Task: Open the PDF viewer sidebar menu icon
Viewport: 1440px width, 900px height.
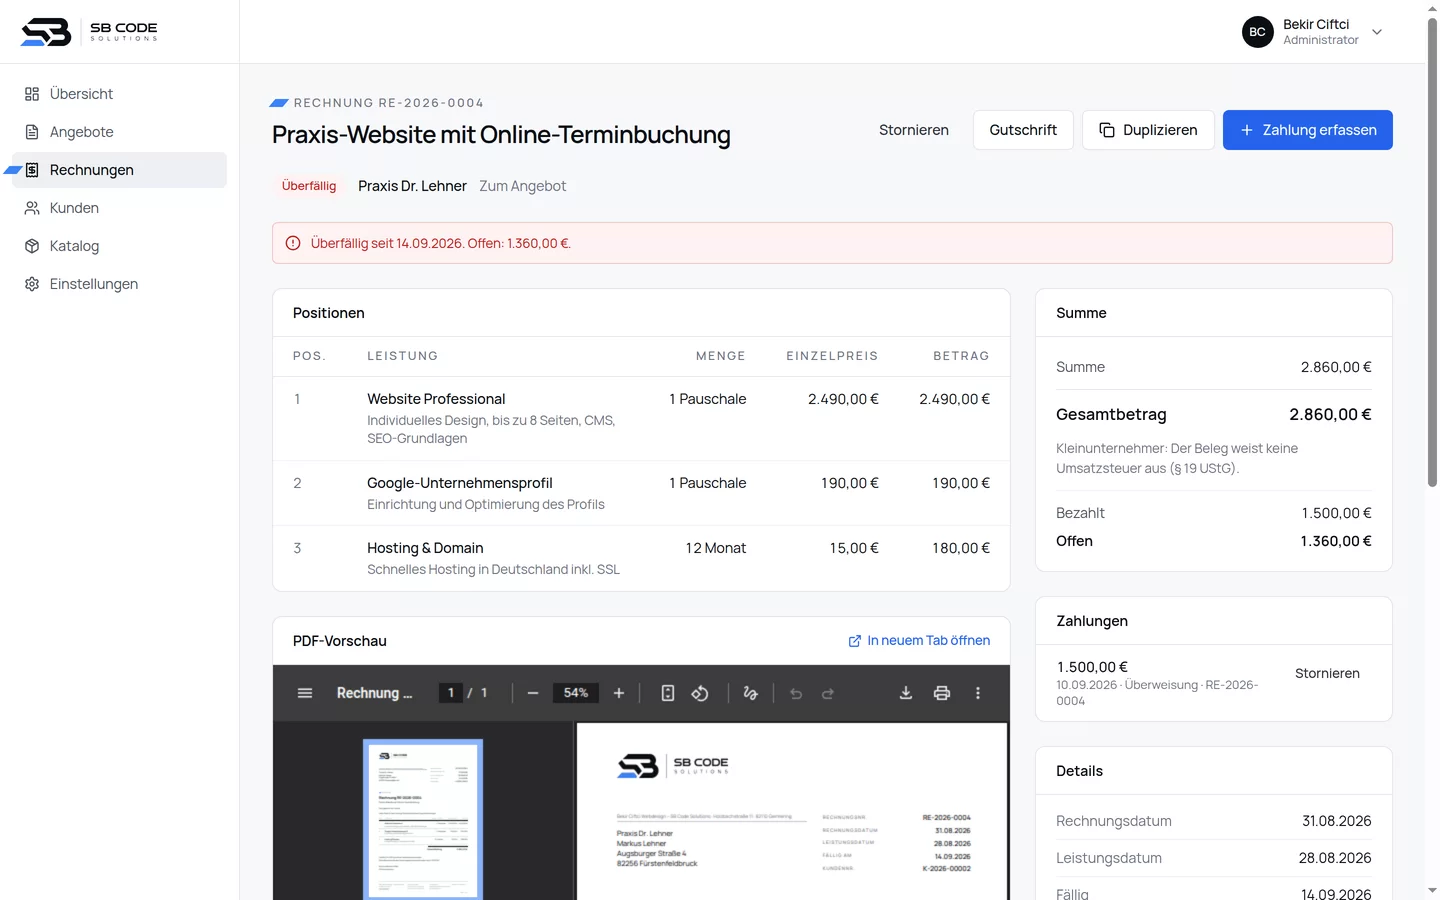Action: click(305, 693)
